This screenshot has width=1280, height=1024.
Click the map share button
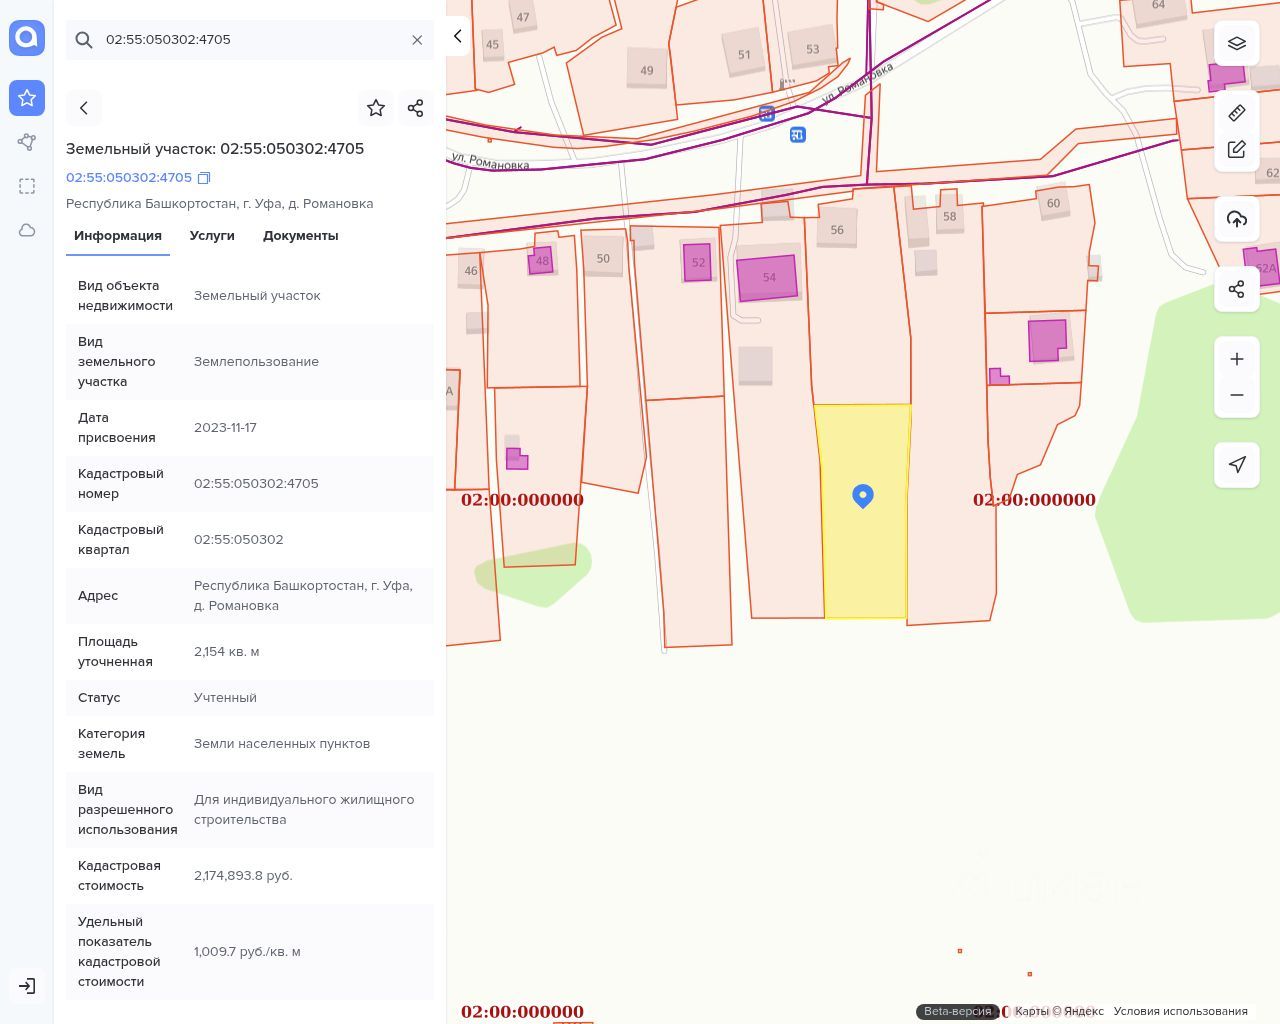(x=1237, y=289)
